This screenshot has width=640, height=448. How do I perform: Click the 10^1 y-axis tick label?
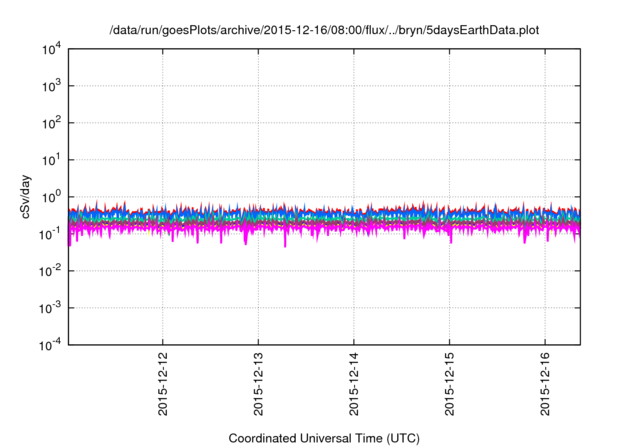click(51, 160)
